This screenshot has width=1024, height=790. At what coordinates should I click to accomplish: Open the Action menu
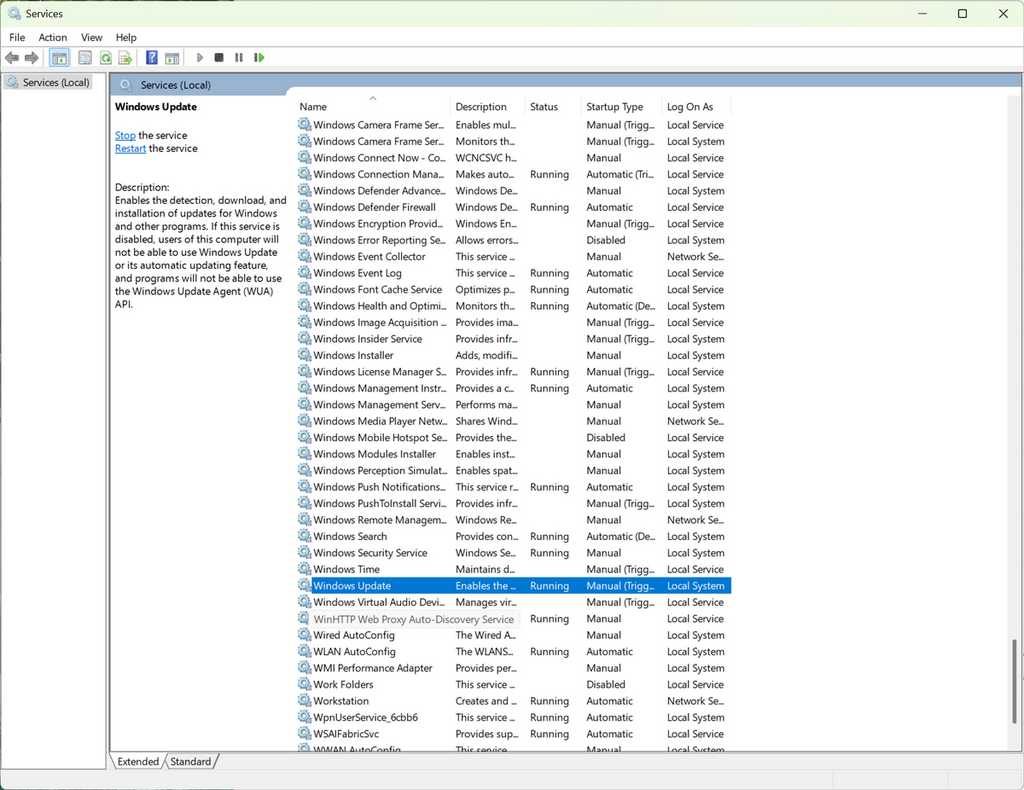(53, 37)
